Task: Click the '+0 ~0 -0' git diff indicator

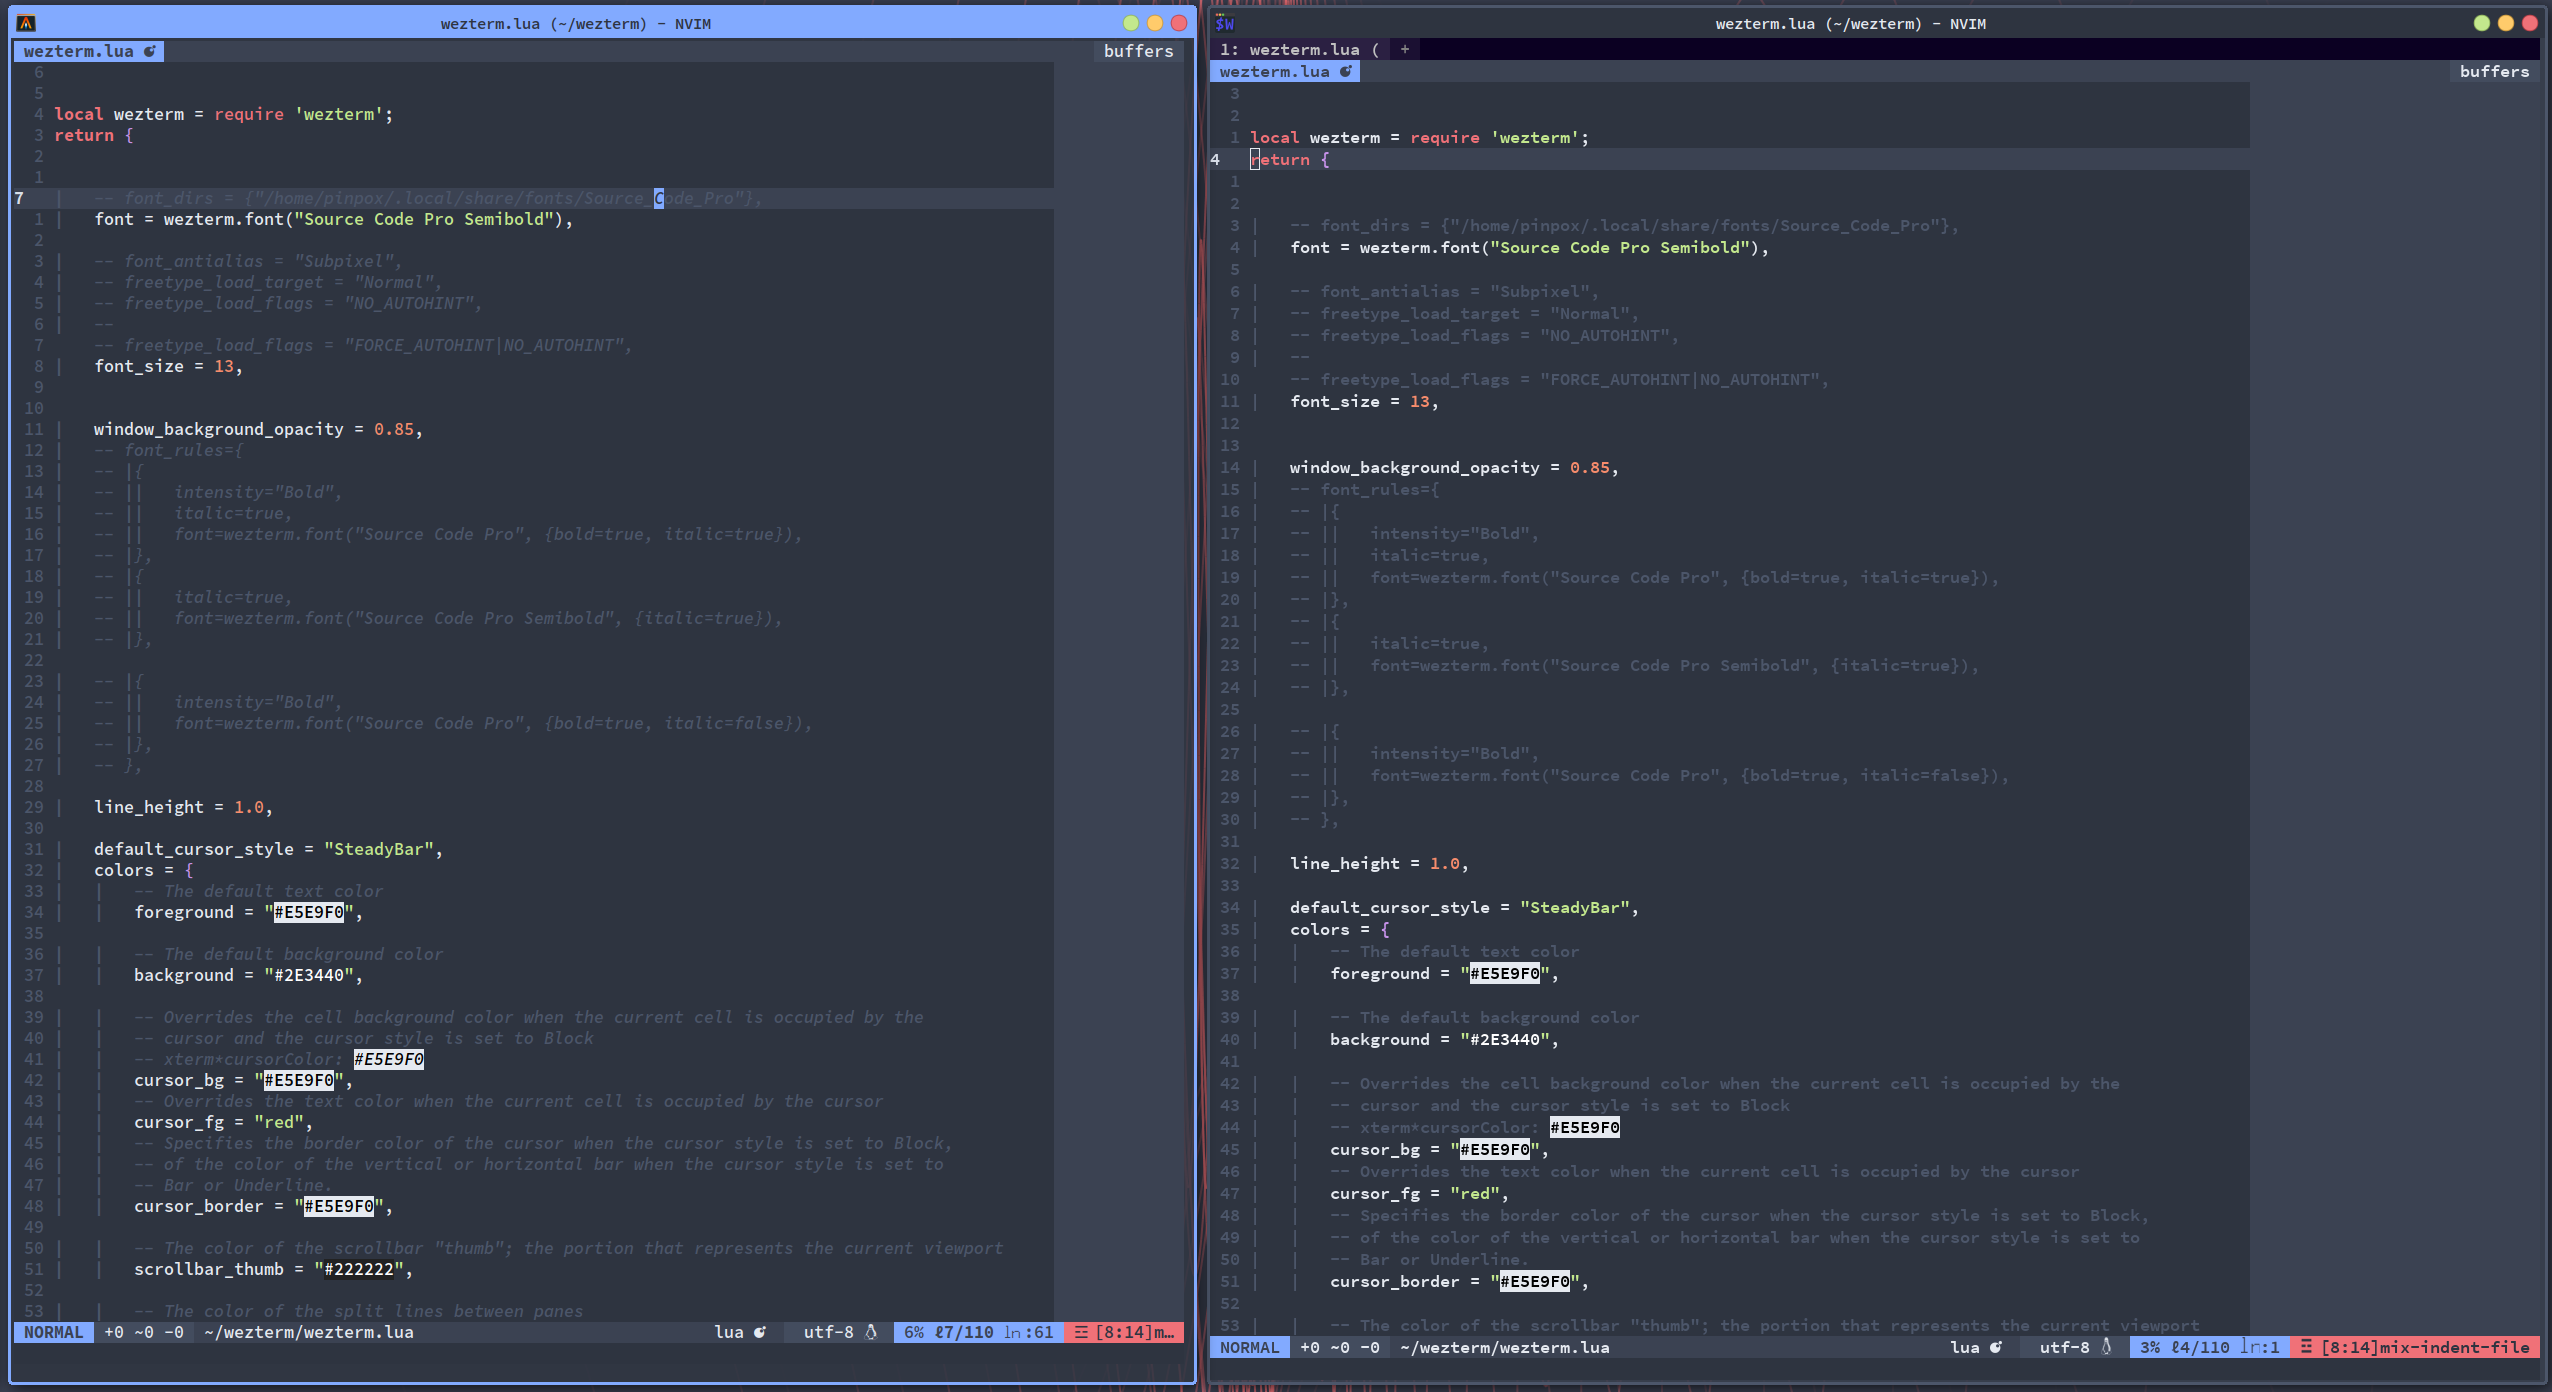Action: [143, 1332]
